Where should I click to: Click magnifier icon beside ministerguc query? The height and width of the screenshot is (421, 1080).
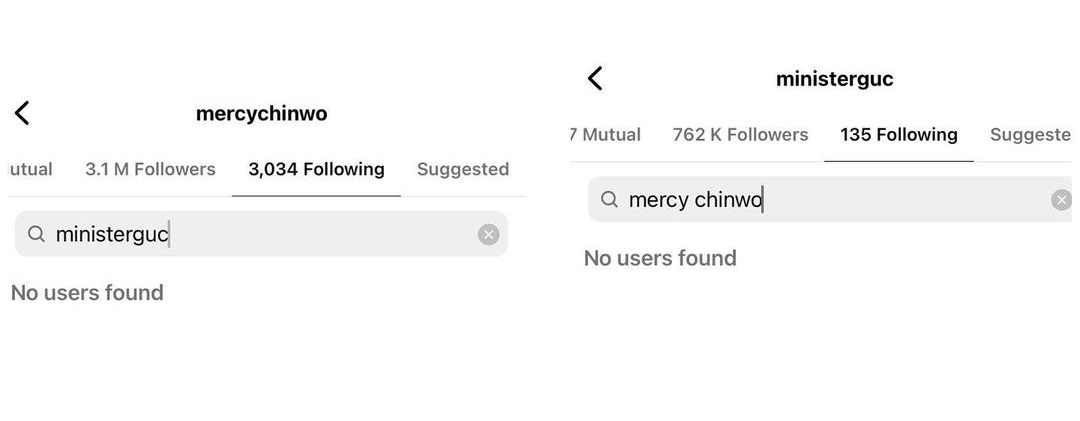tap(37, 234)
